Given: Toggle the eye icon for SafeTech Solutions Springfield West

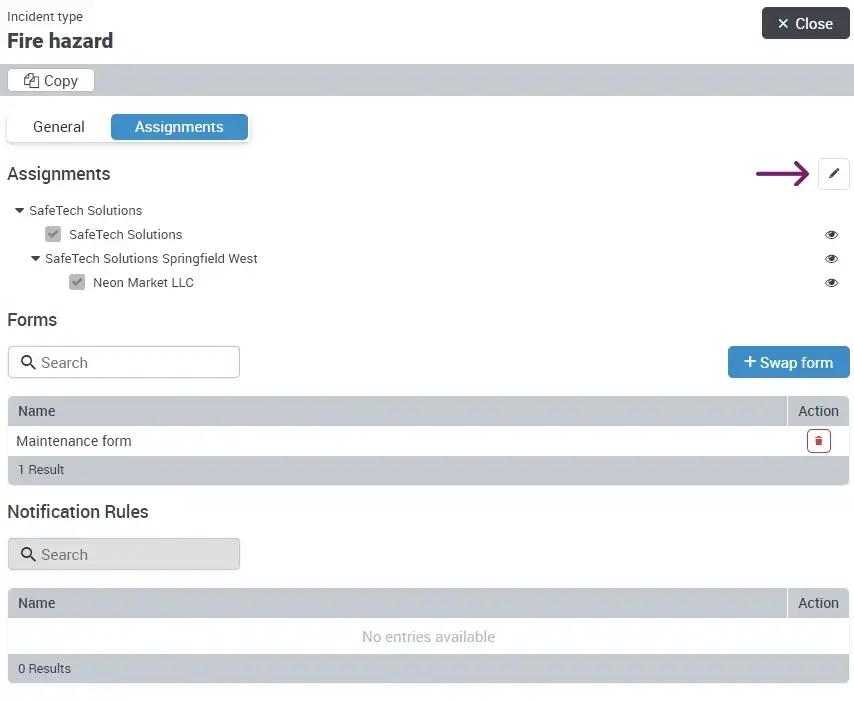Looking at the screenshot, I should (x=831, y=259).
